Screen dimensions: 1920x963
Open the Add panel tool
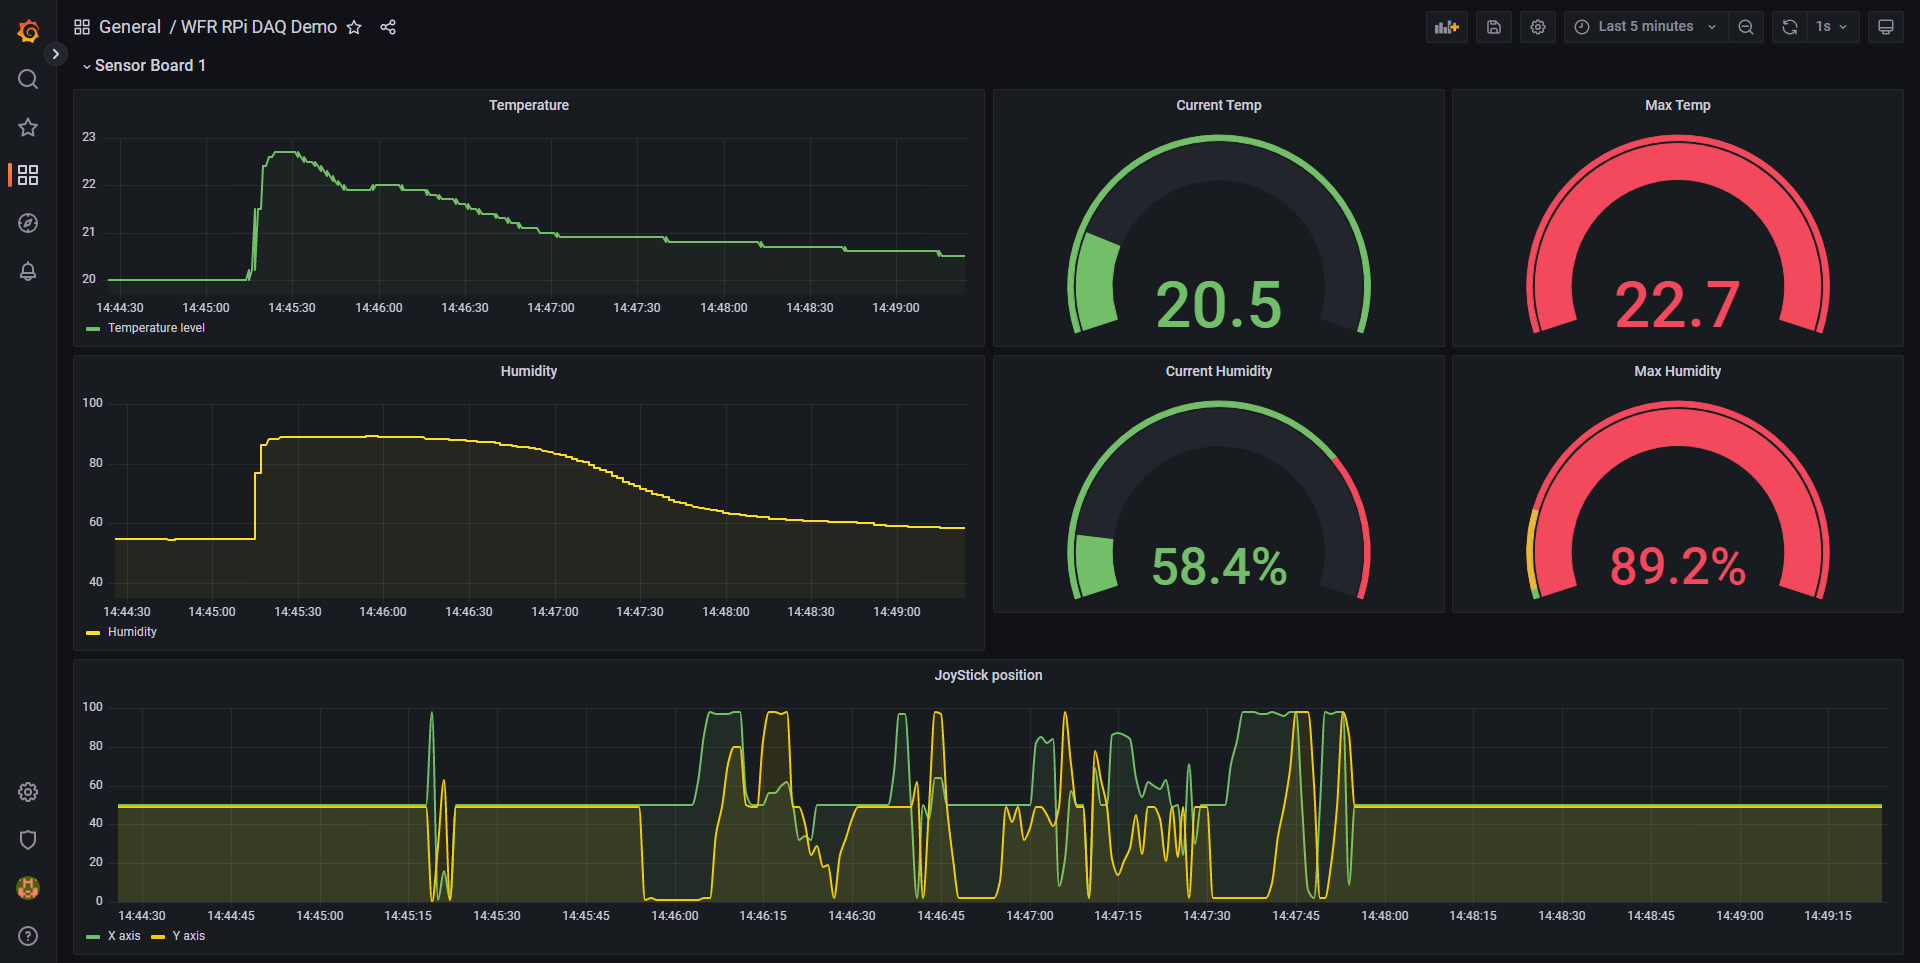point(1446,26)
